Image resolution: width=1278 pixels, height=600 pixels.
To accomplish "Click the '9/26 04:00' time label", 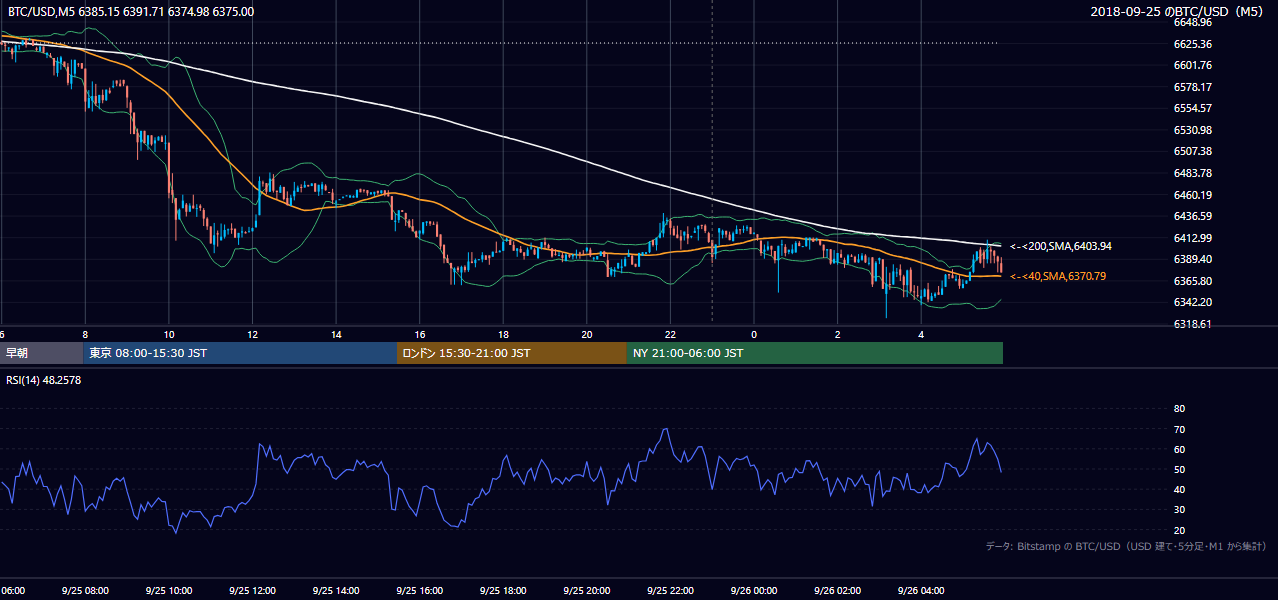I will [x=921, y=590].
